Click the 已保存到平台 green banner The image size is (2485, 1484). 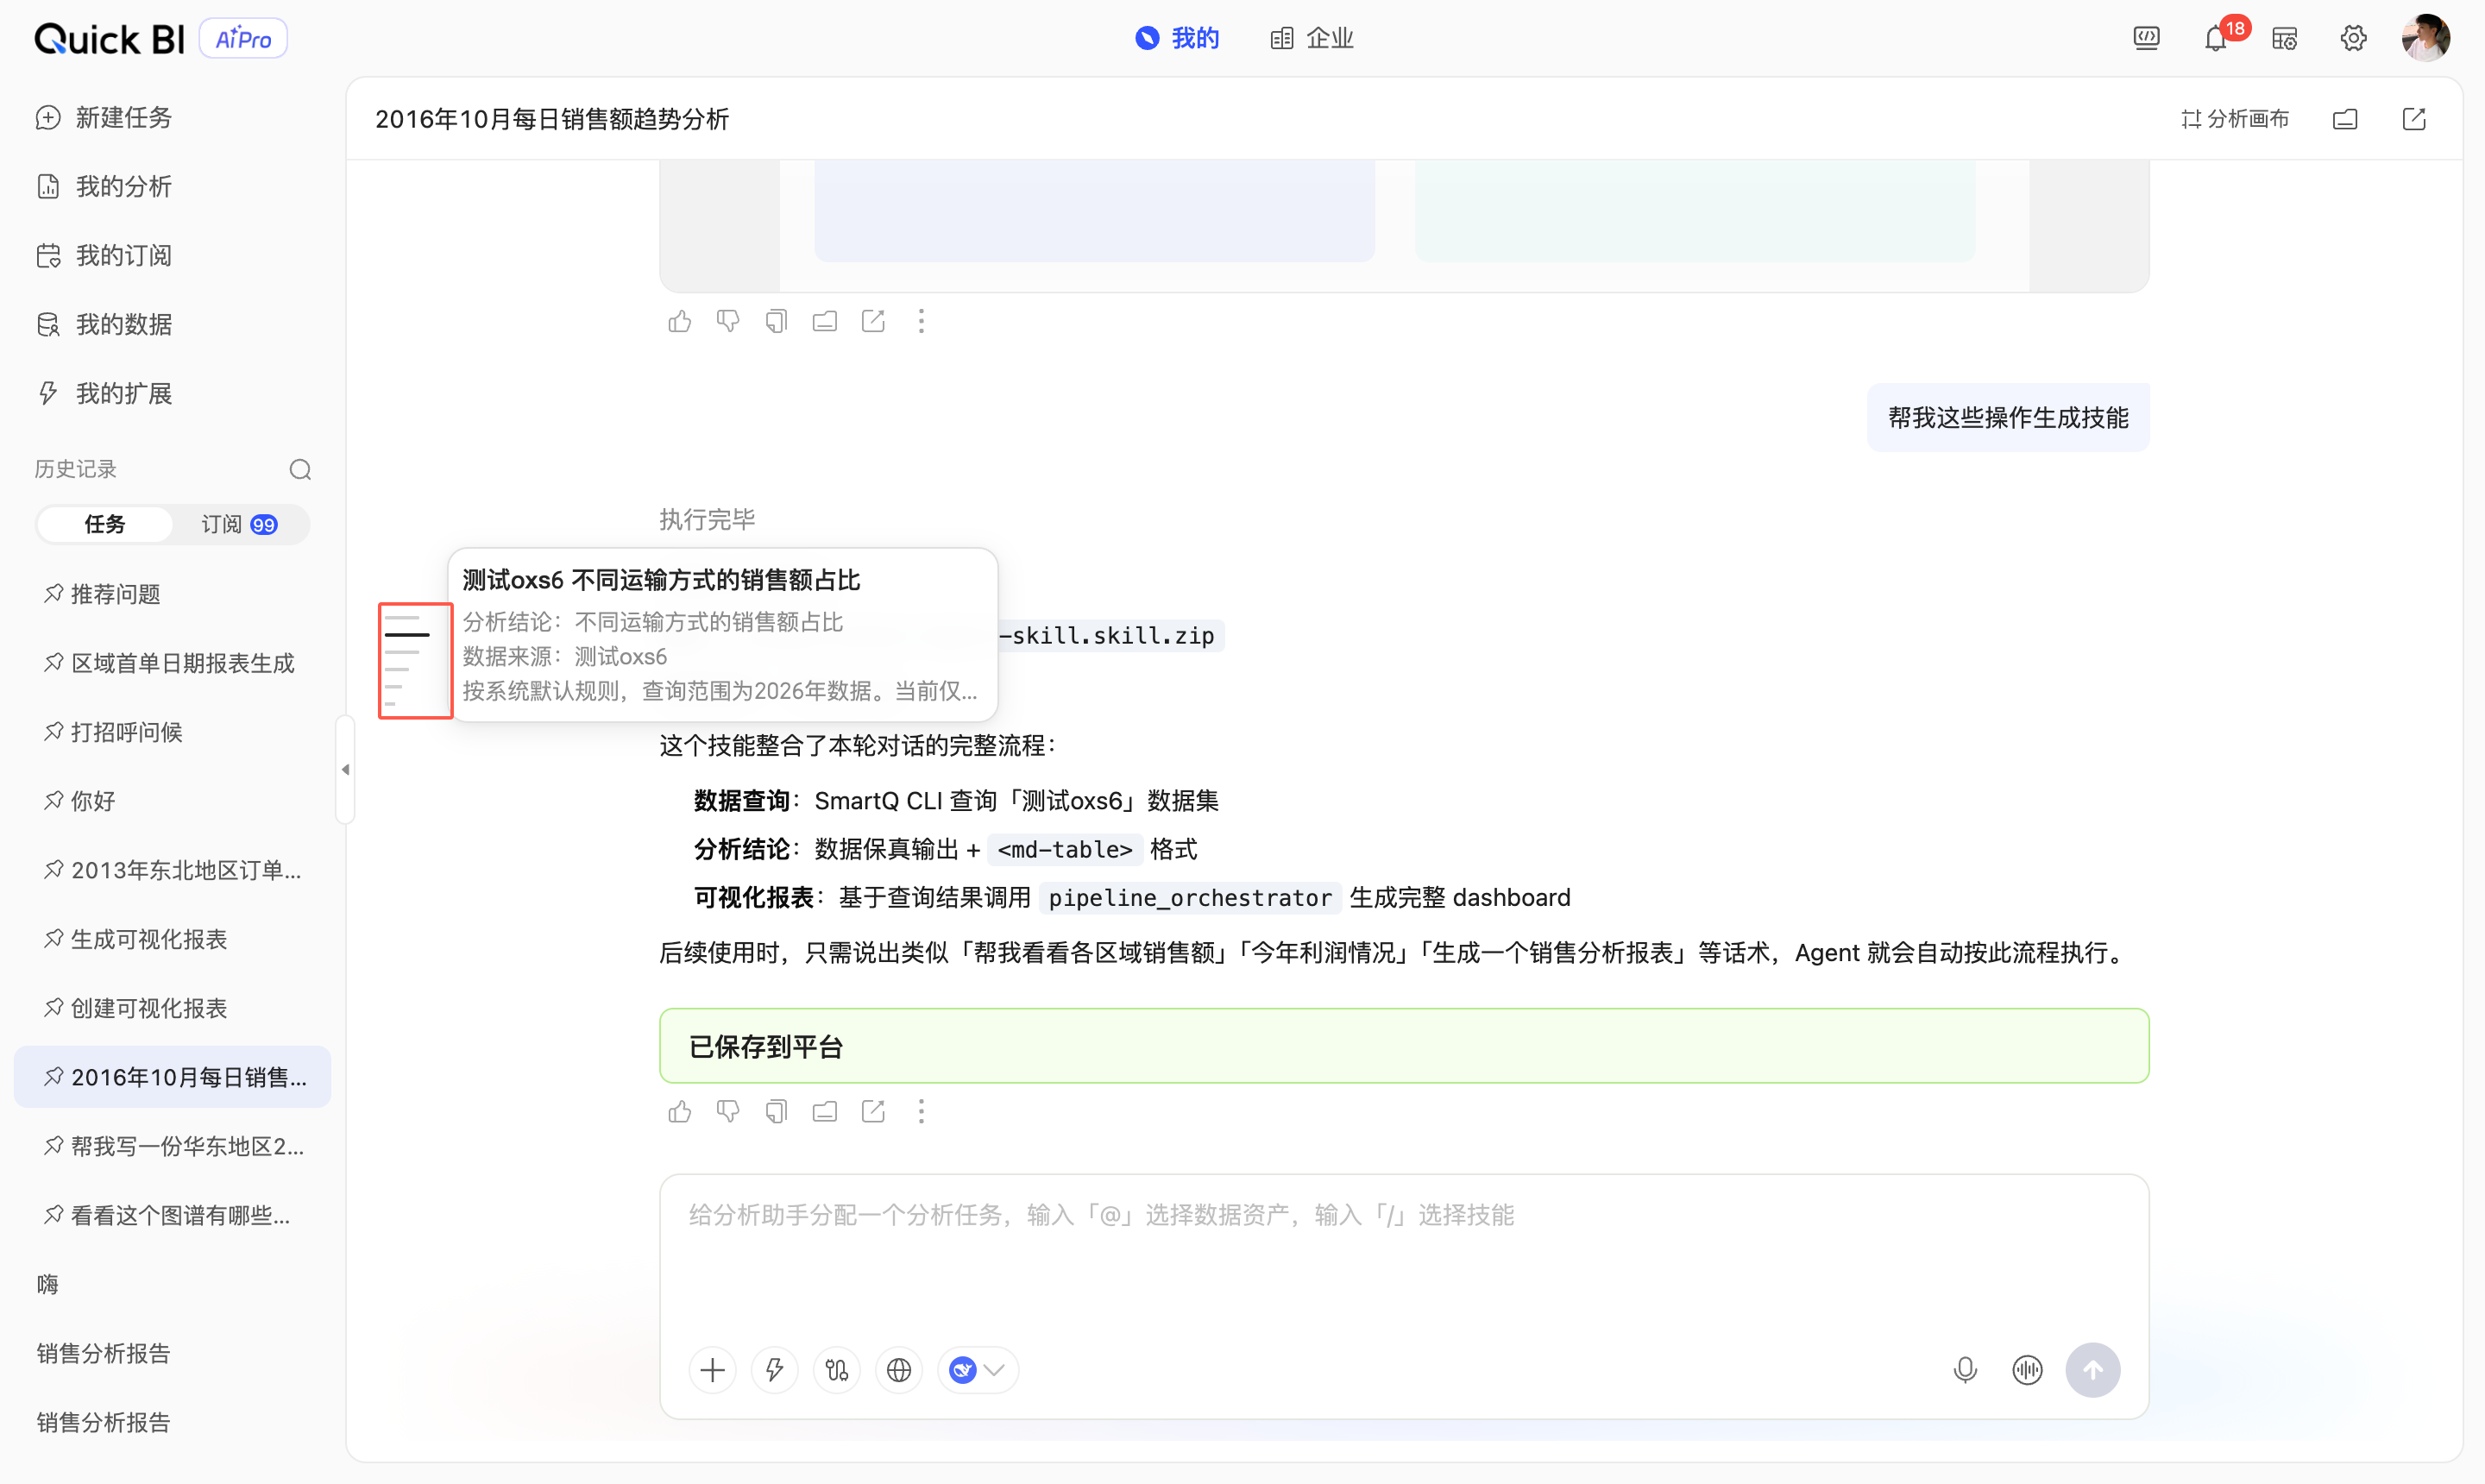coord(1403,1046)
